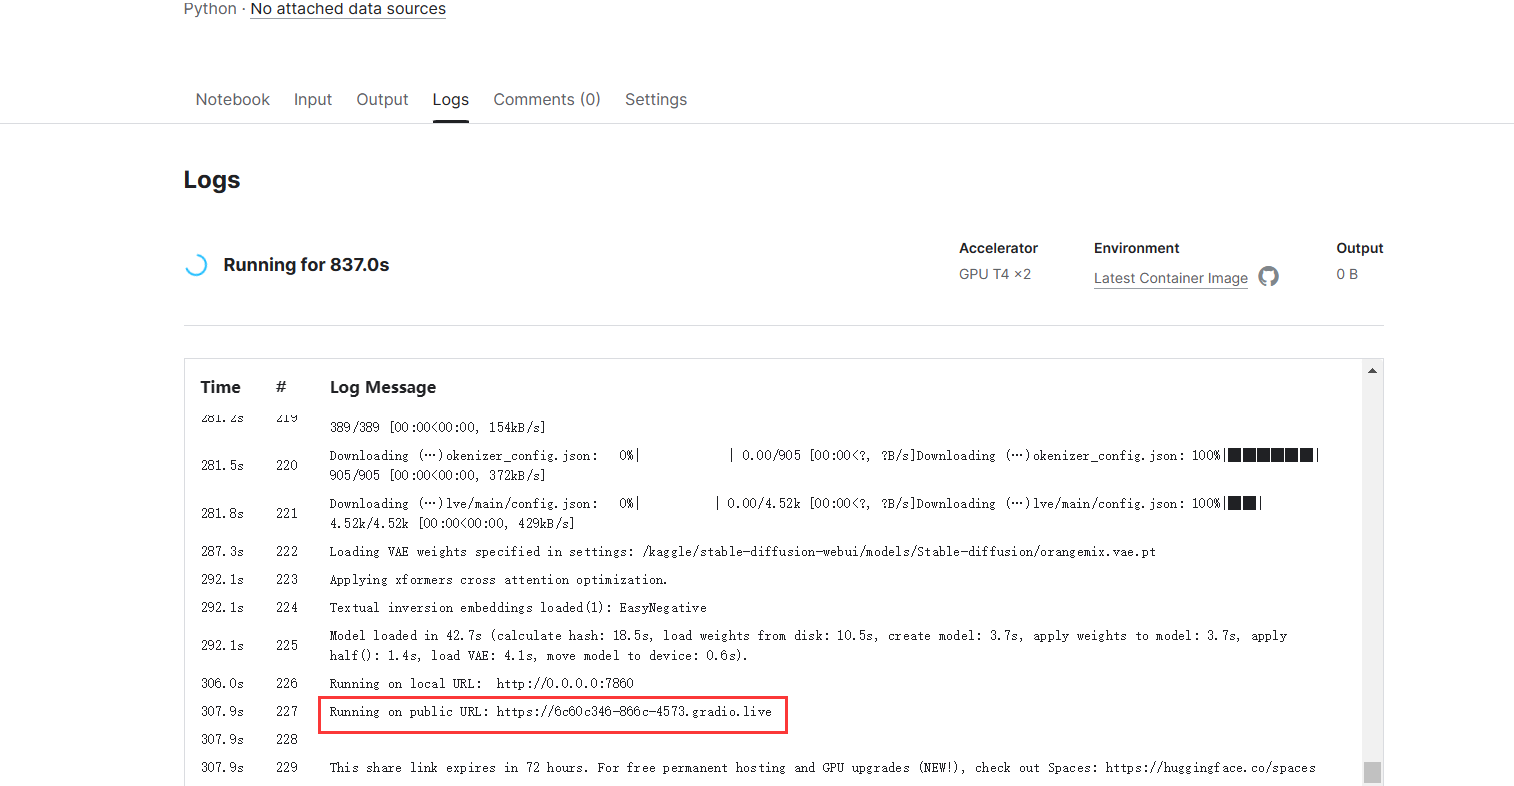
Task: Switch to the Output tab
Action: pyautogui.click(x=382, y=99)
